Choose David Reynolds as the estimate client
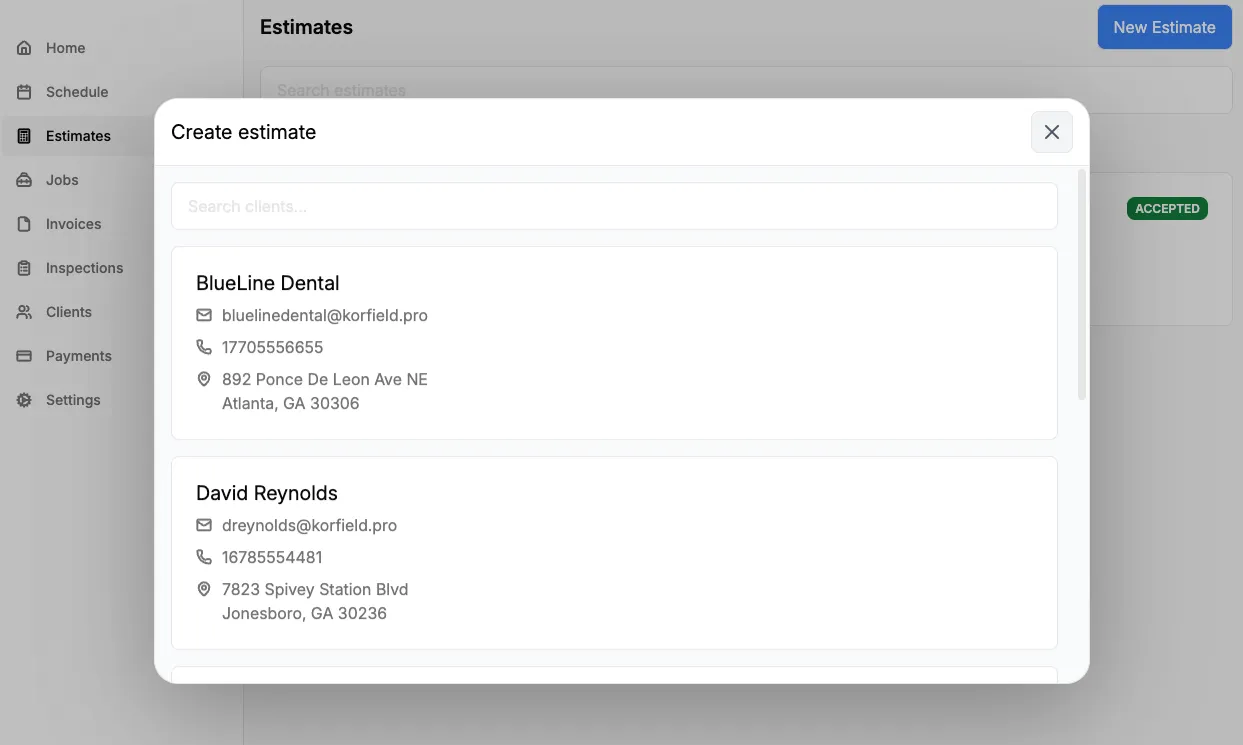The width and height of the screenshot is (1243, 745). (614, 552)
